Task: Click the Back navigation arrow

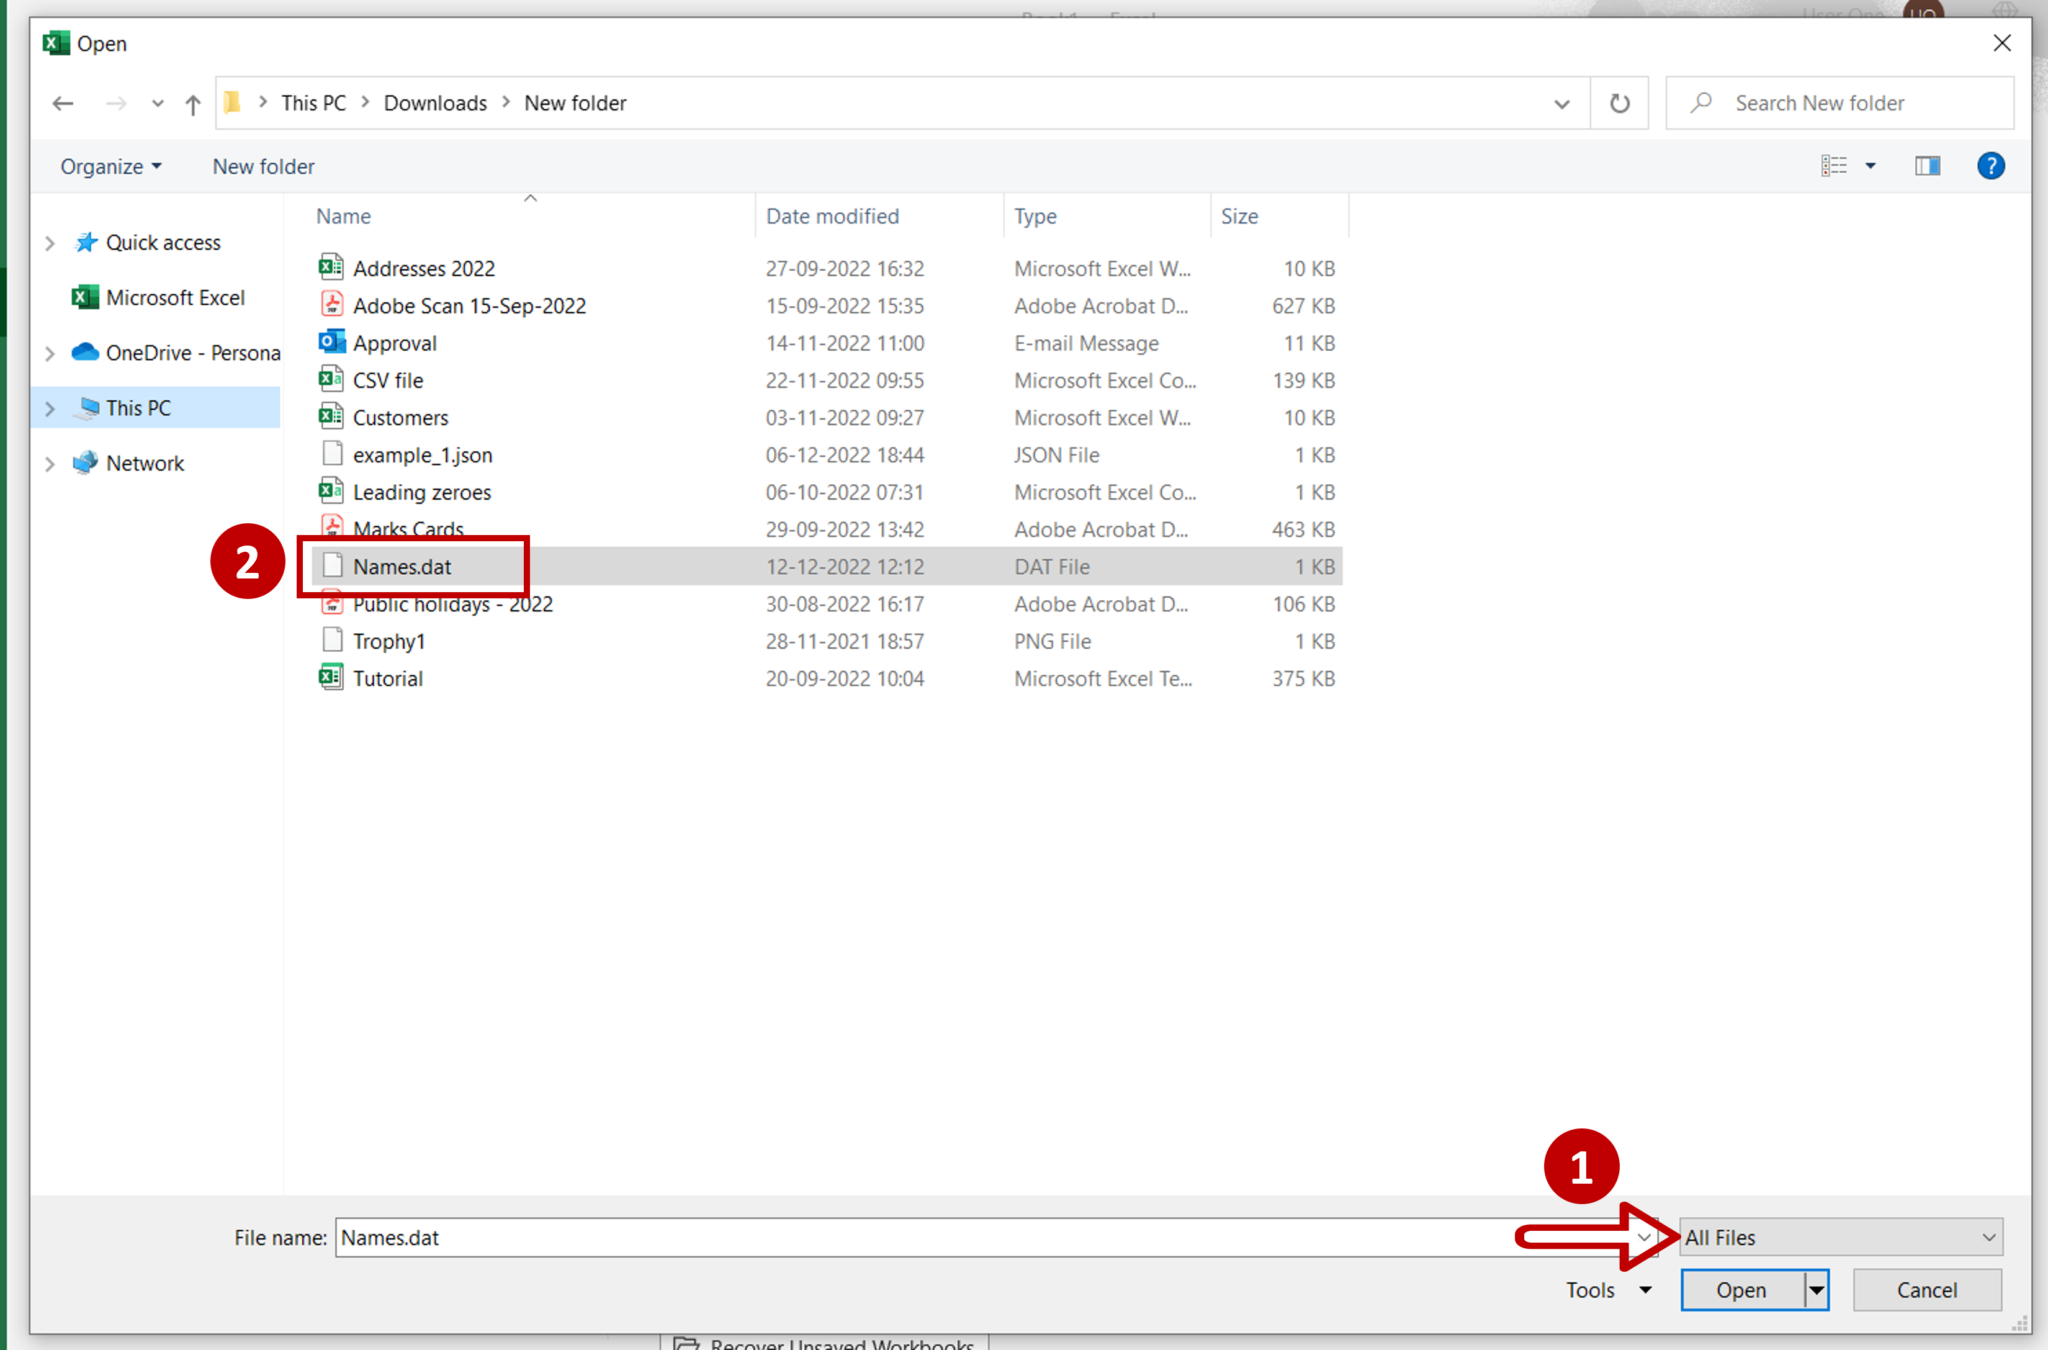Action: click(x=62, y=102)
